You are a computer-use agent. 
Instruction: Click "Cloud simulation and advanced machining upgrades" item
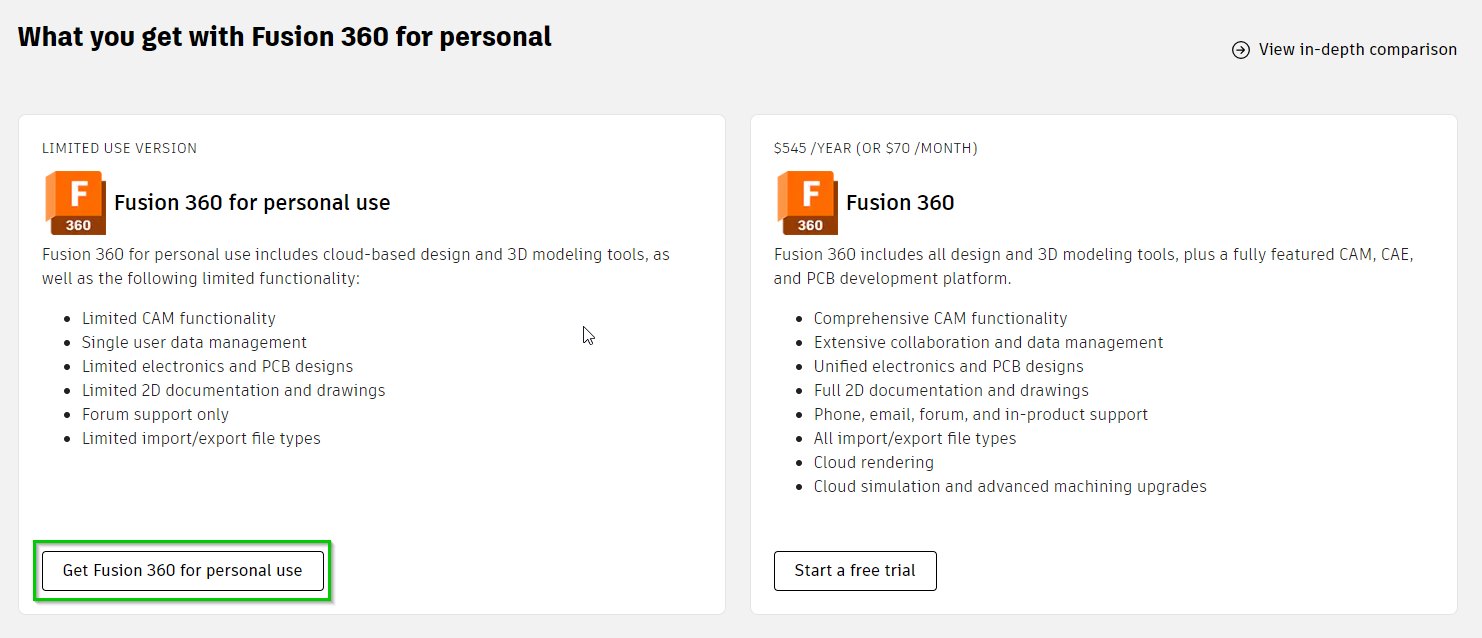(1010, 486)
